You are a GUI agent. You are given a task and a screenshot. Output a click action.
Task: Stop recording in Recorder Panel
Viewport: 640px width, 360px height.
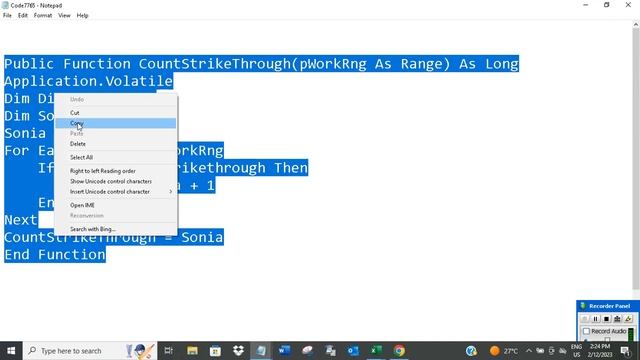tap(607, 319)
